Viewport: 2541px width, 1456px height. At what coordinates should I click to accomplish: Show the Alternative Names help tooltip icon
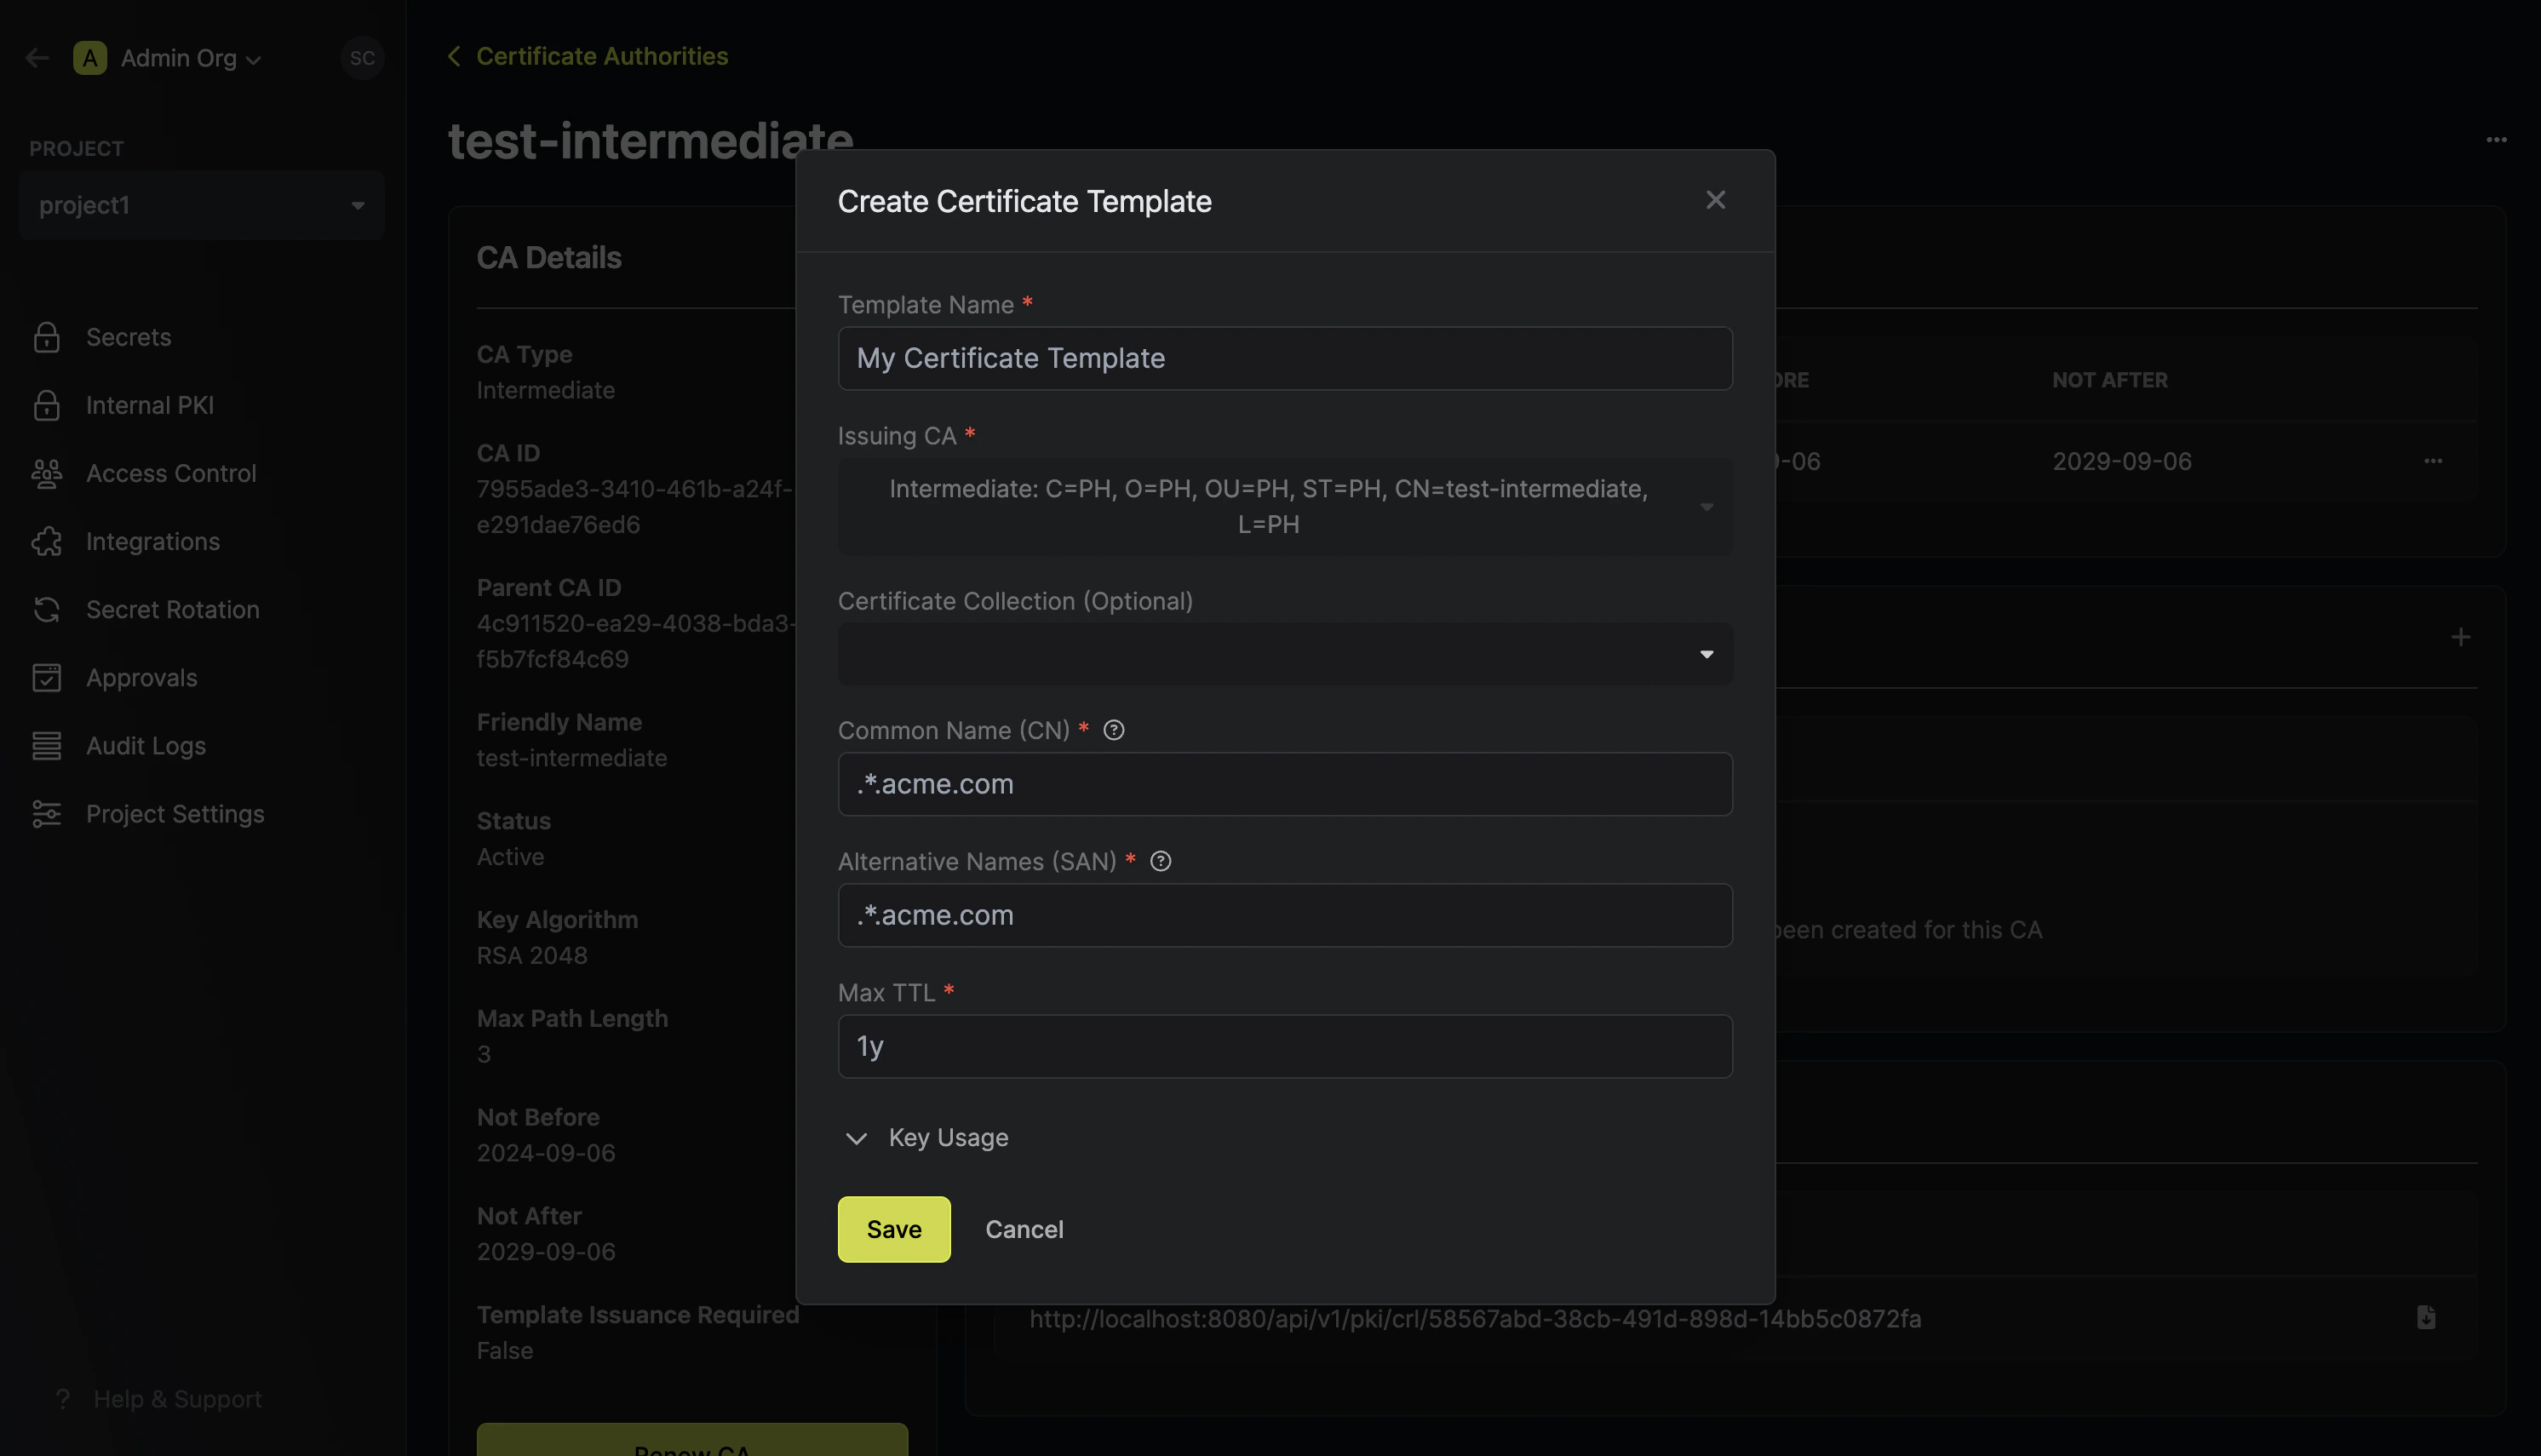tap(1160, 862)
